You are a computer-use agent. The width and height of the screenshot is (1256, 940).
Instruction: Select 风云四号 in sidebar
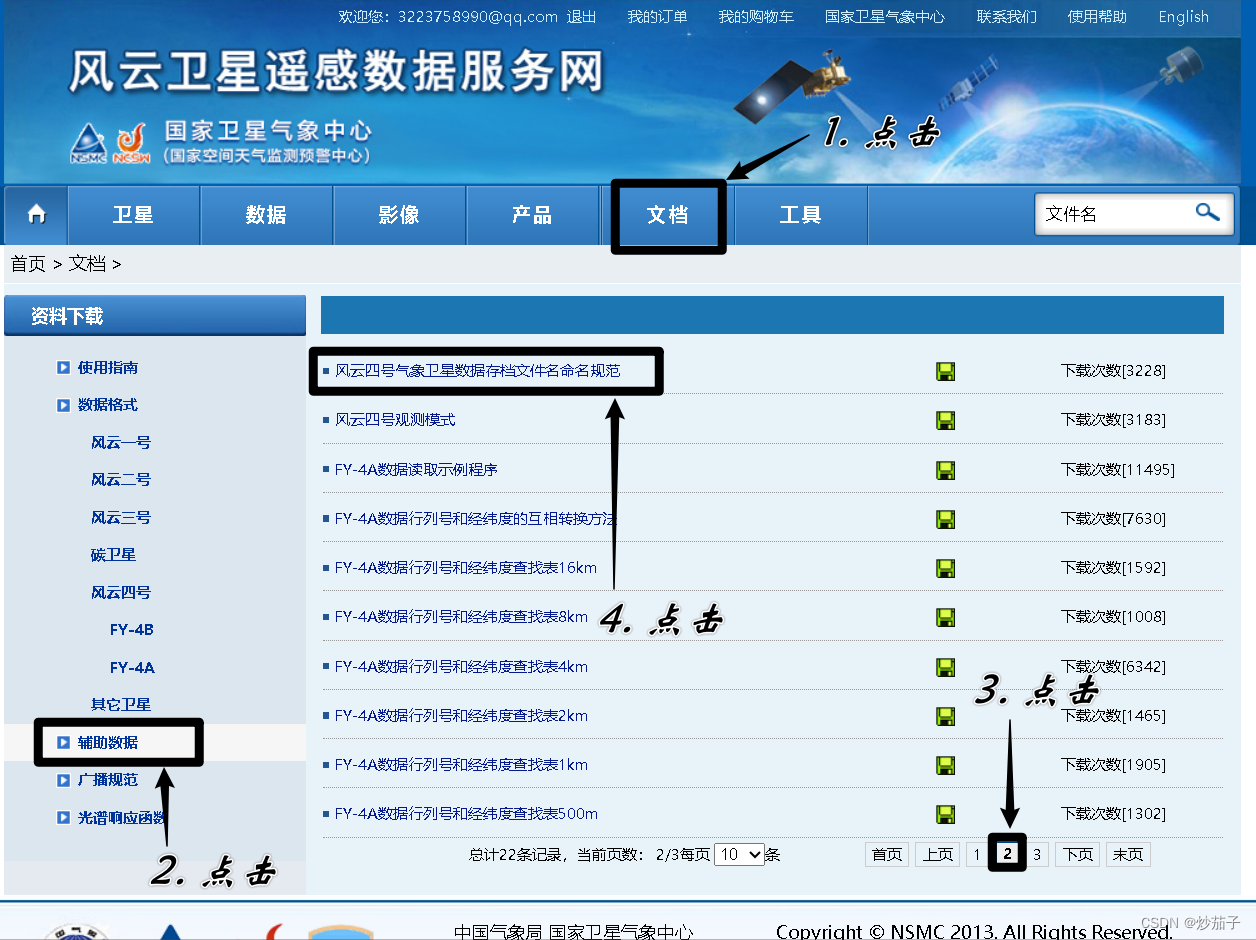(x=121, y=593)
